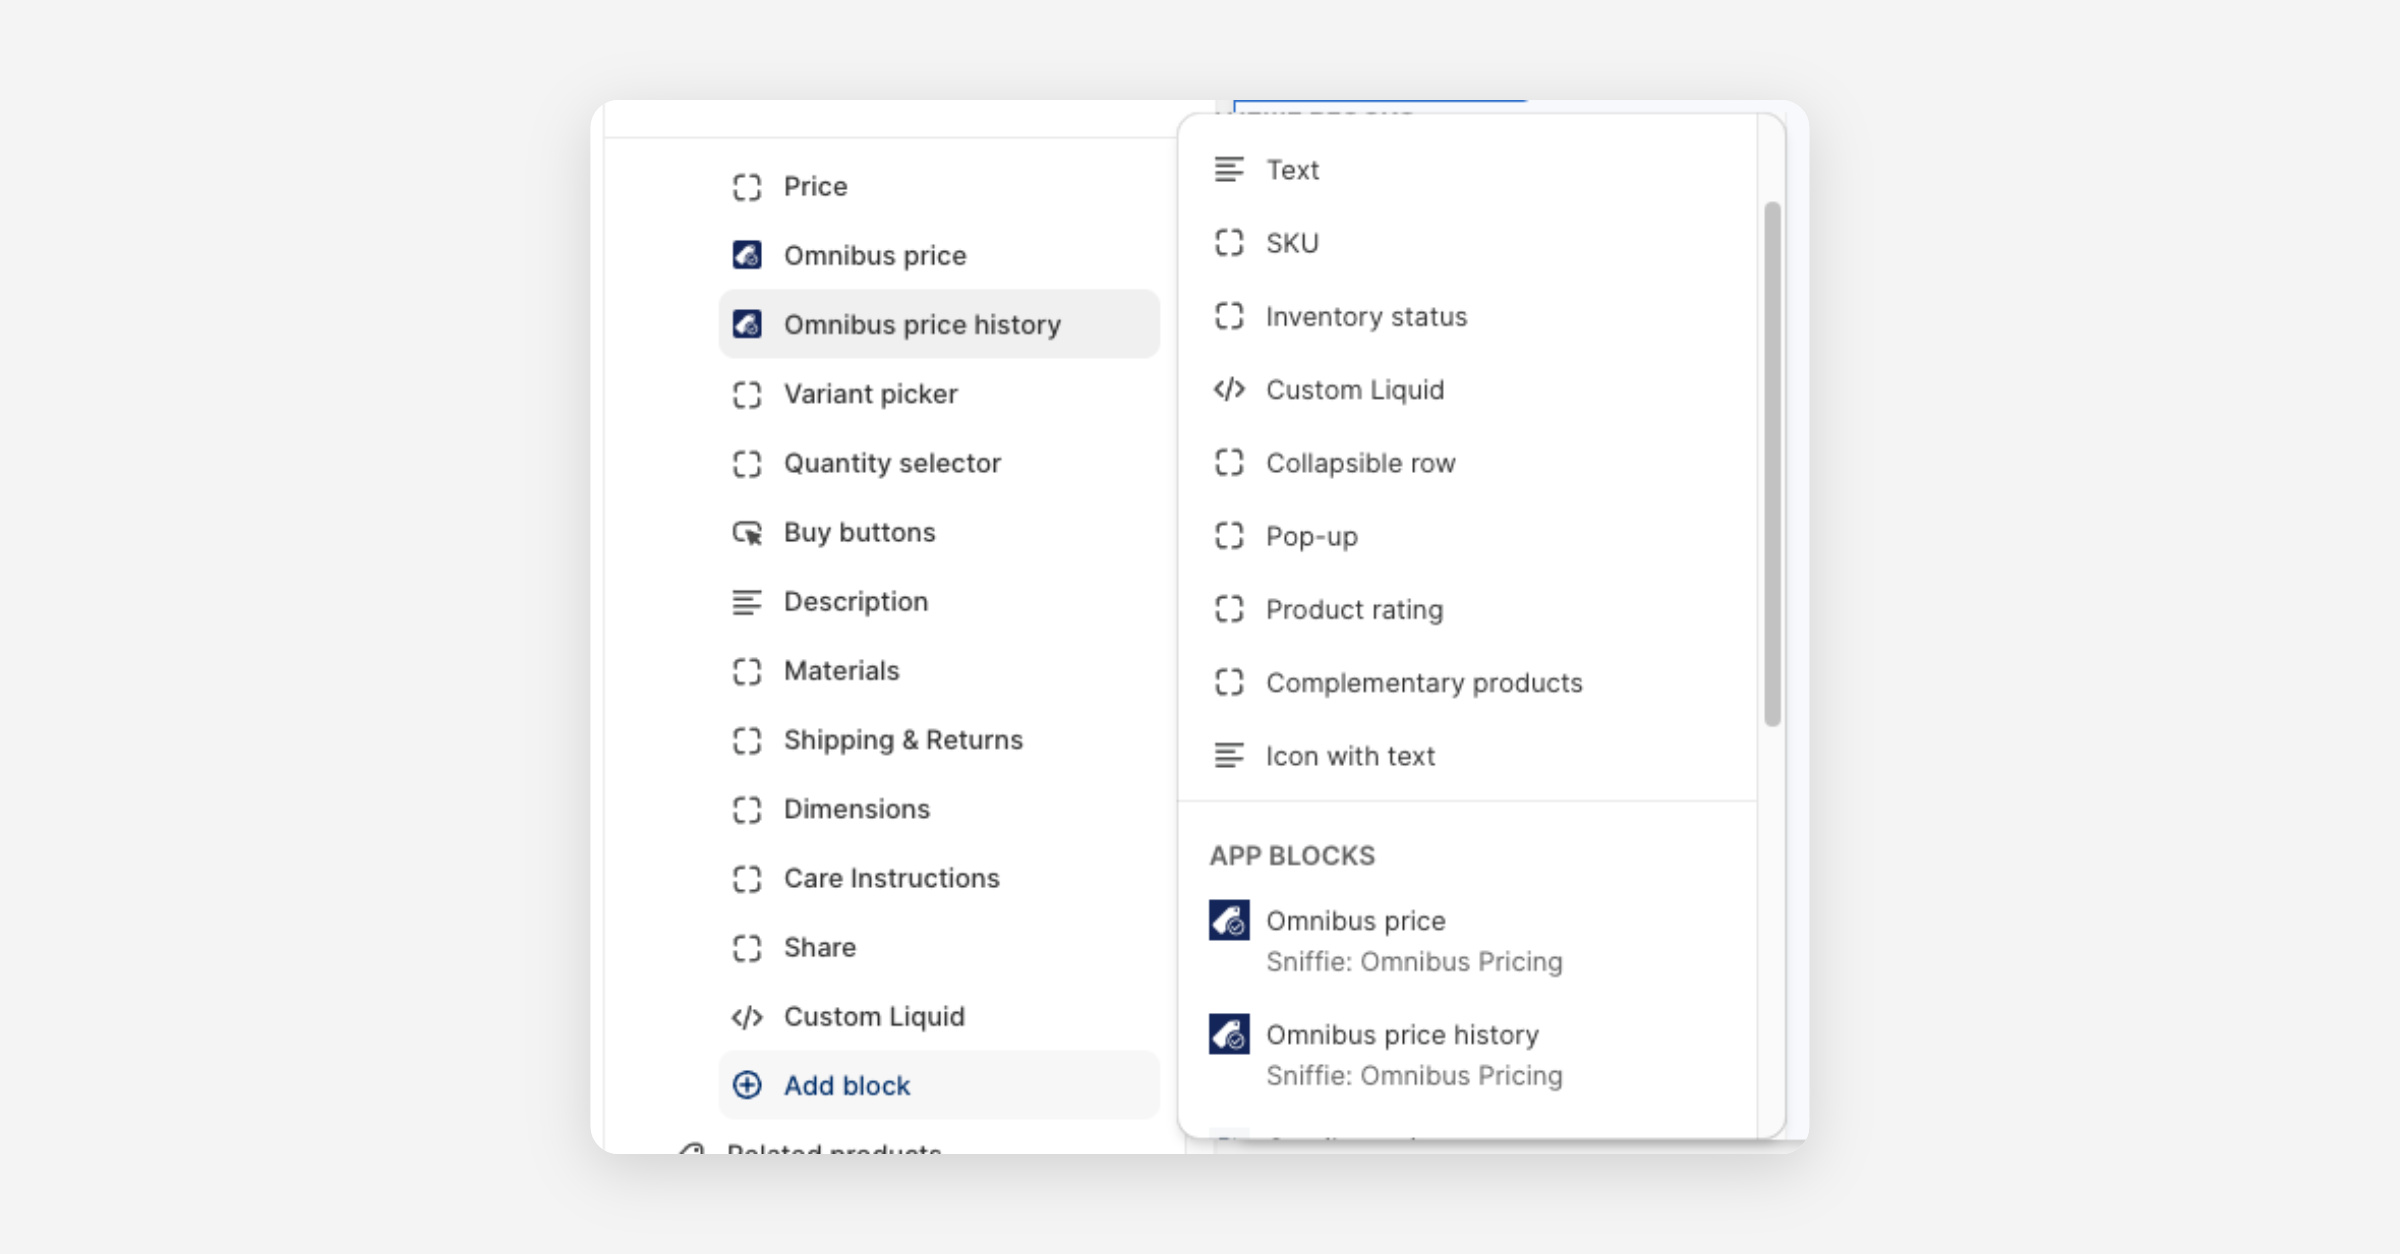Open the Shipping & Returns block

tap(902, 740)
